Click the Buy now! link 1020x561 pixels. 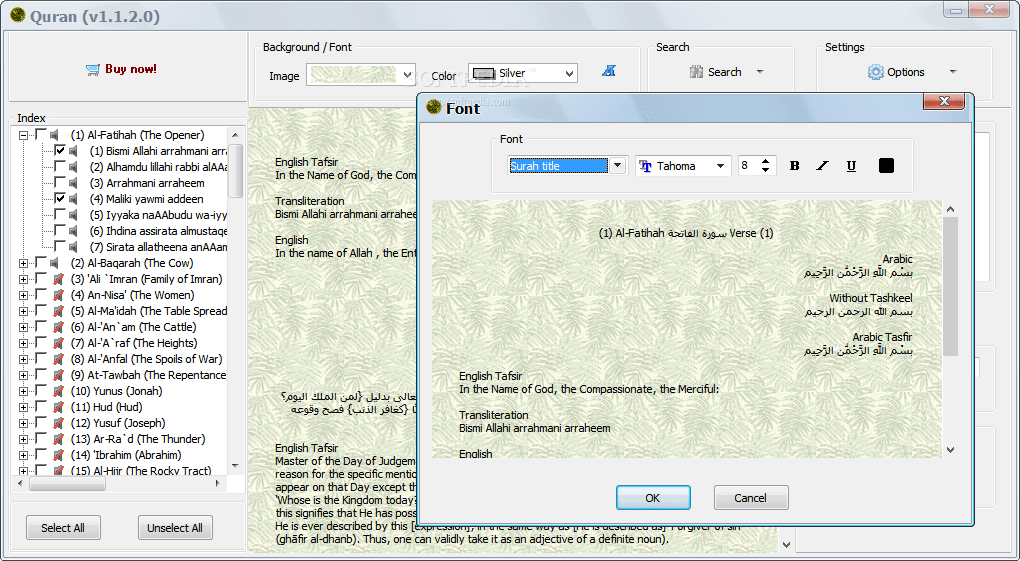[x=131, y=69]
